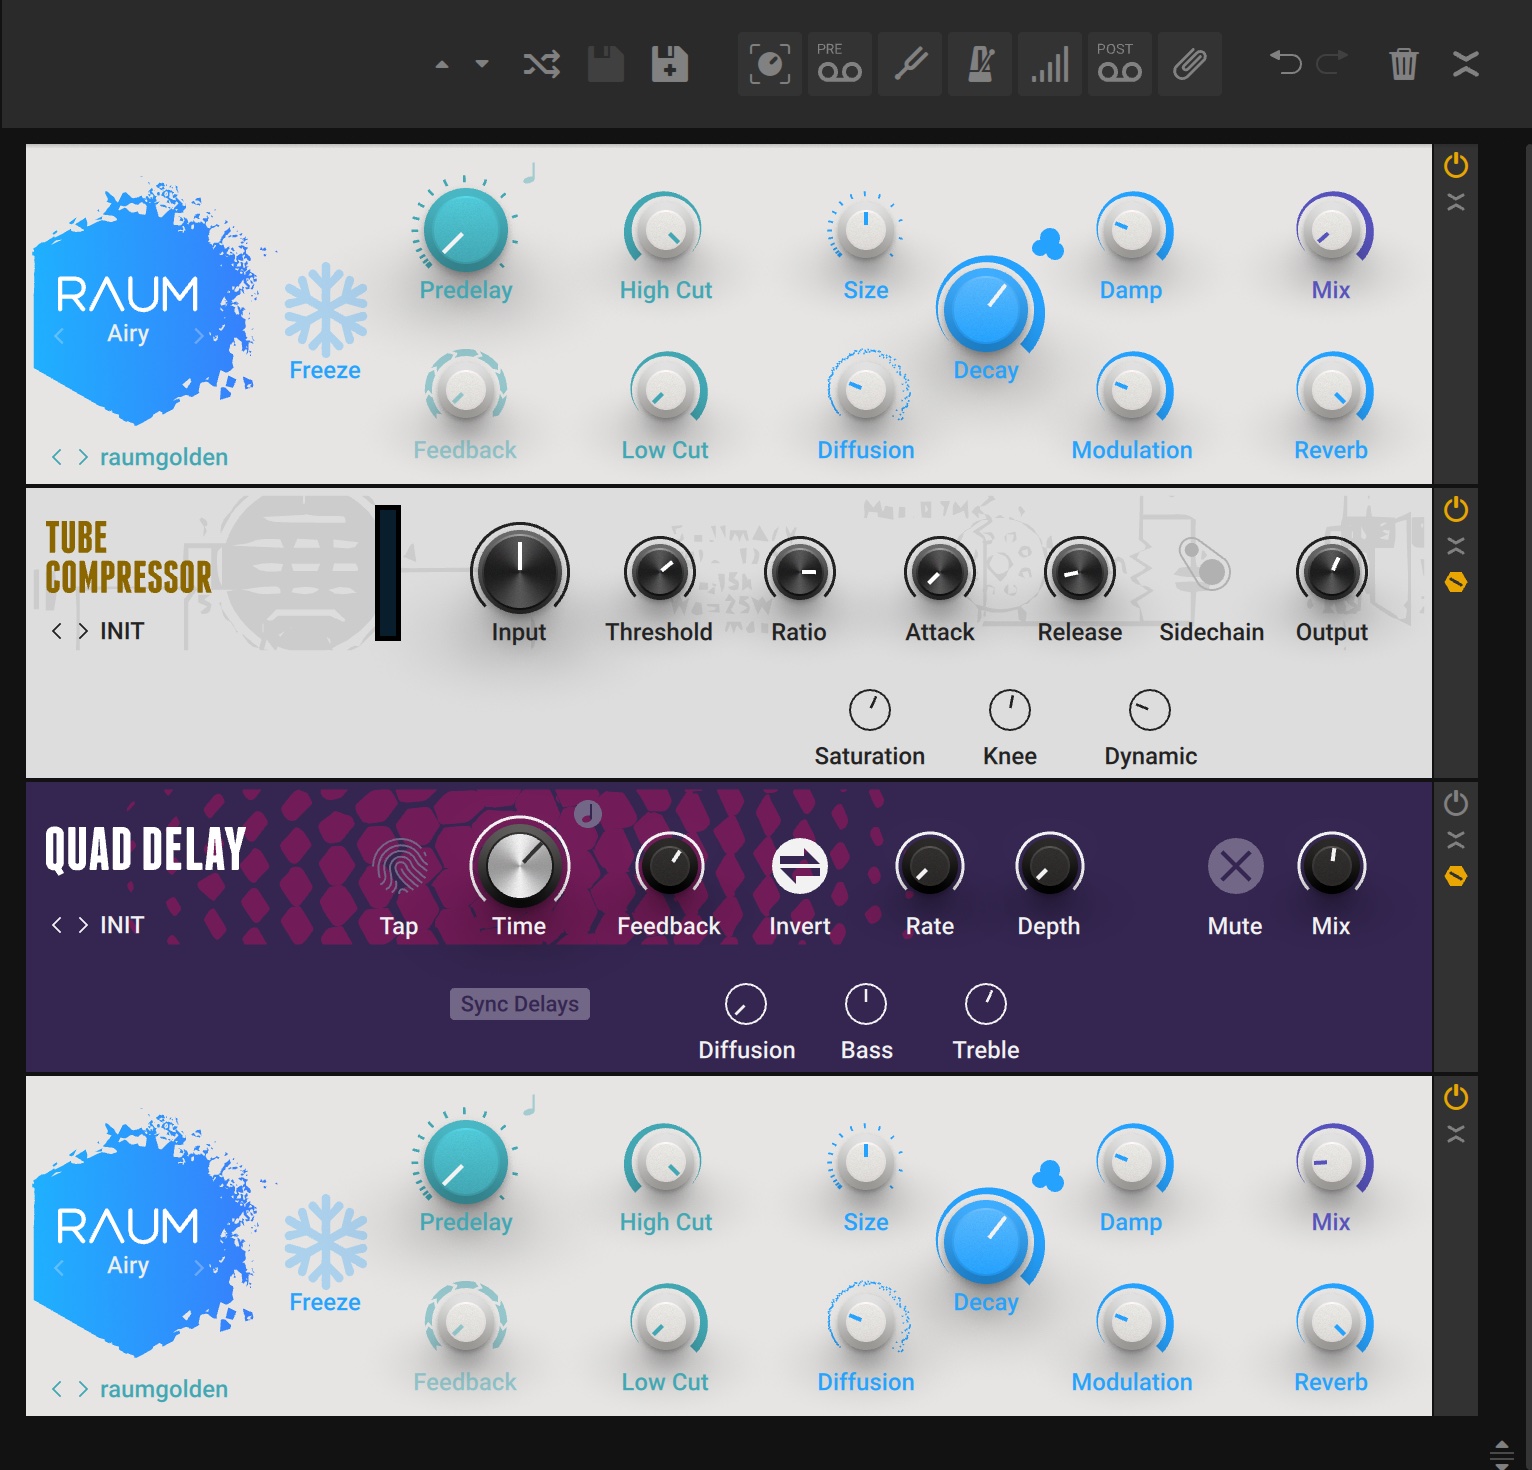
Task: Browse previous Tube Compressor INIT preset
Action: pyautogui.click(x=58, y=630)
